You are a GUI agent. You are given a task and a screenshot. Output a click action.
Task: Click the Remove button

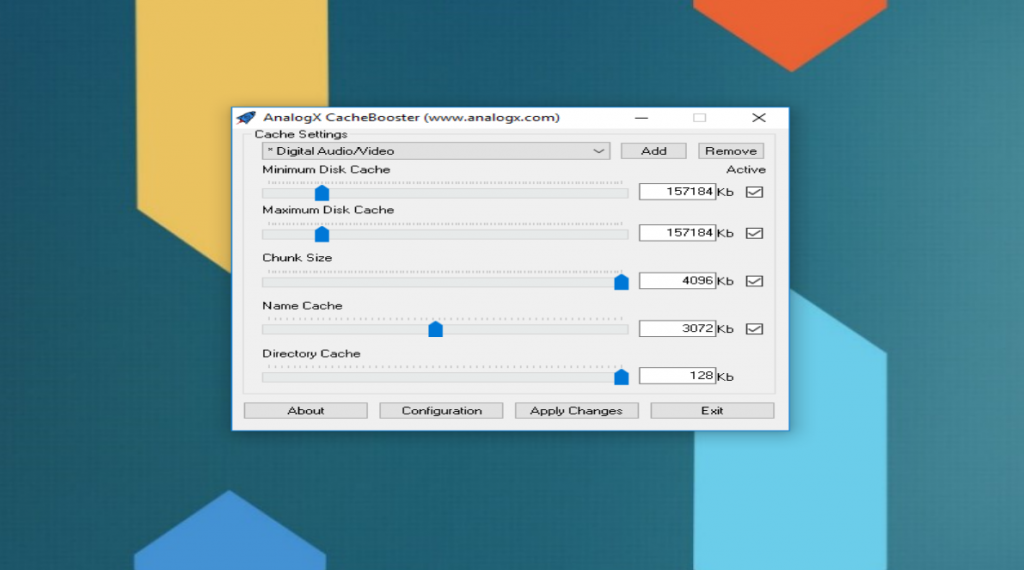click(x=731, y=151)
